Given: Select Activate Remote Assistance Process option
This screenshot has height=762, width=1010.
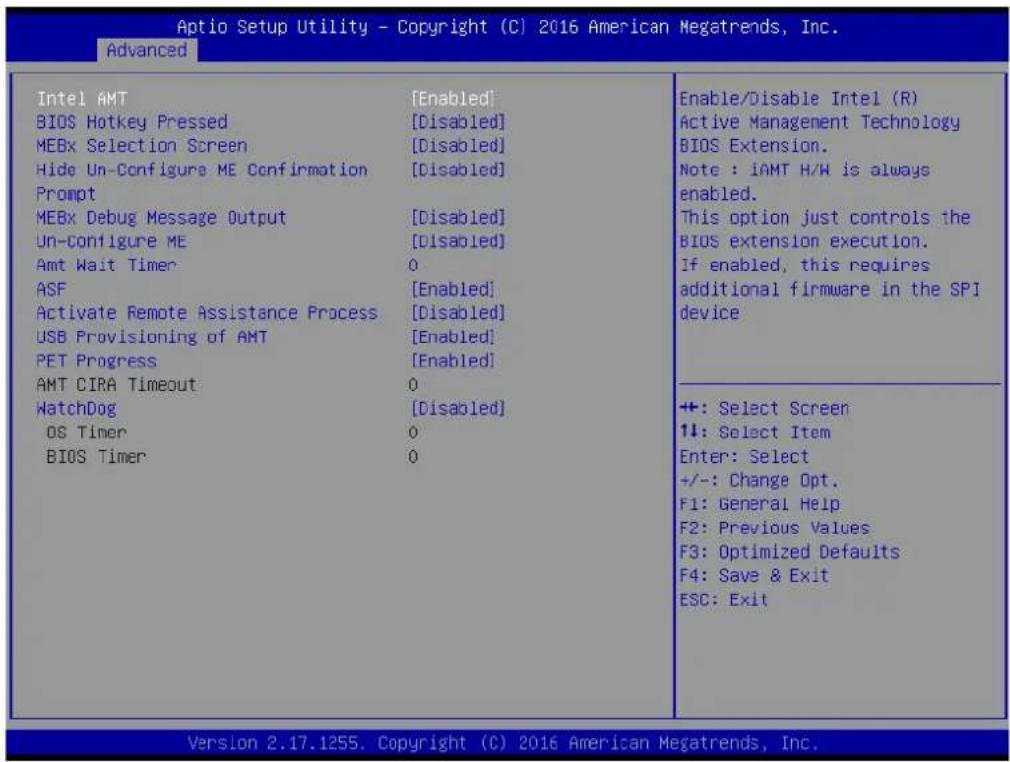Looking at the screenshot, I should 207,313.
